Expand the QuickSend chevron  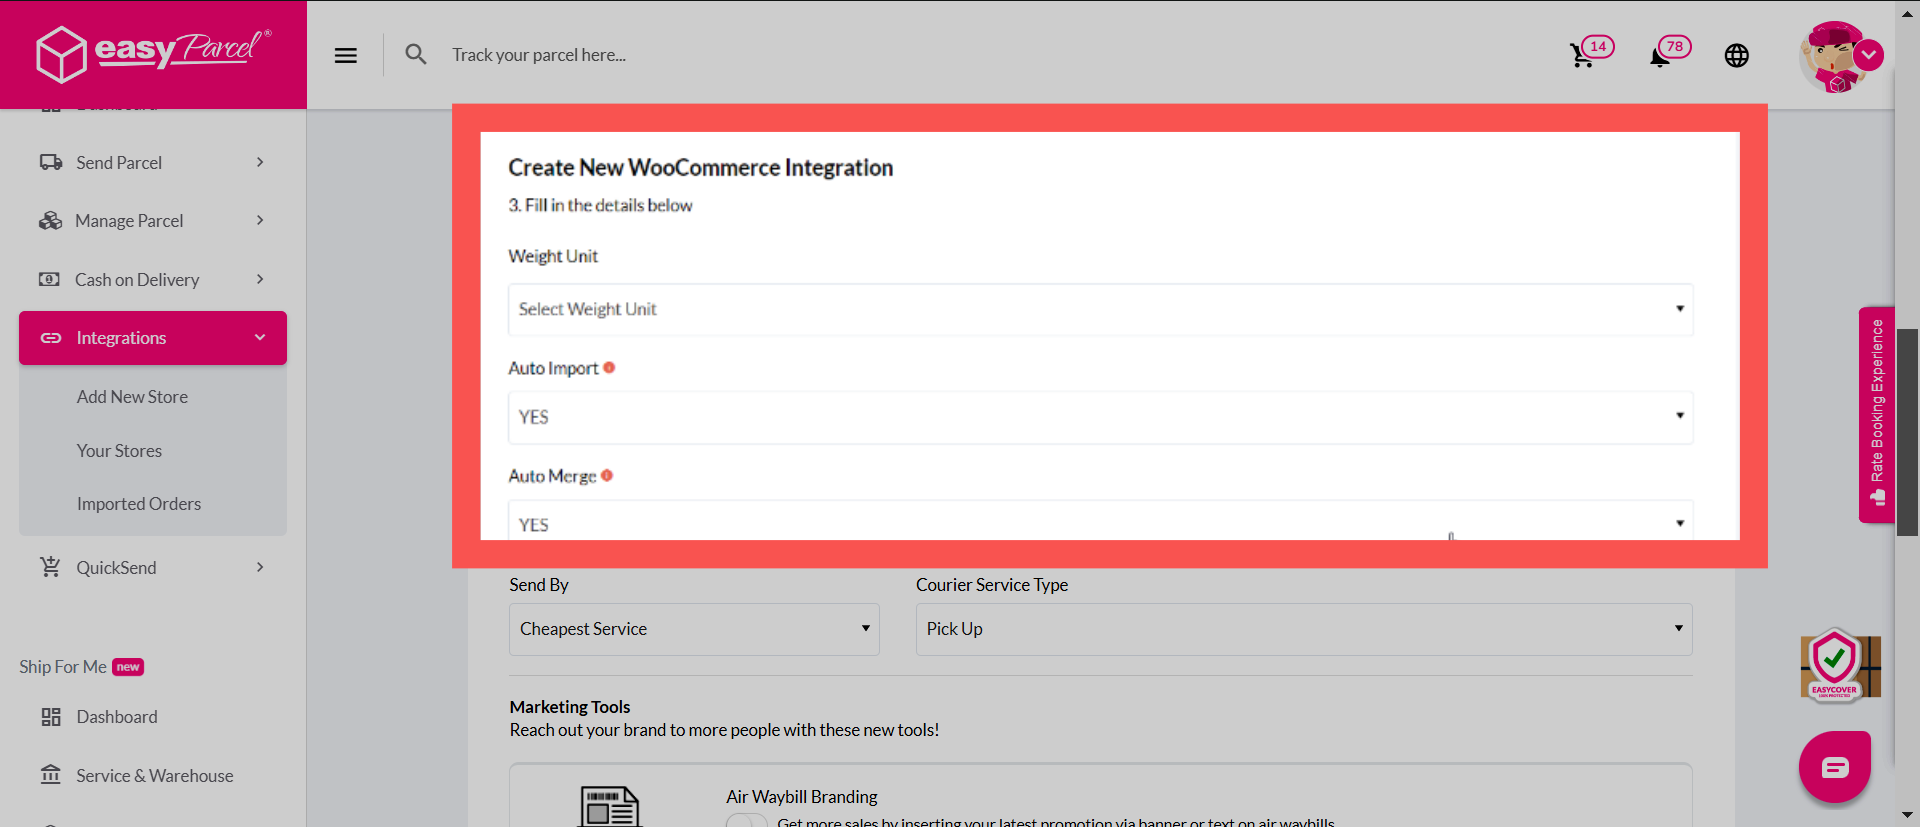click(260, 567)
